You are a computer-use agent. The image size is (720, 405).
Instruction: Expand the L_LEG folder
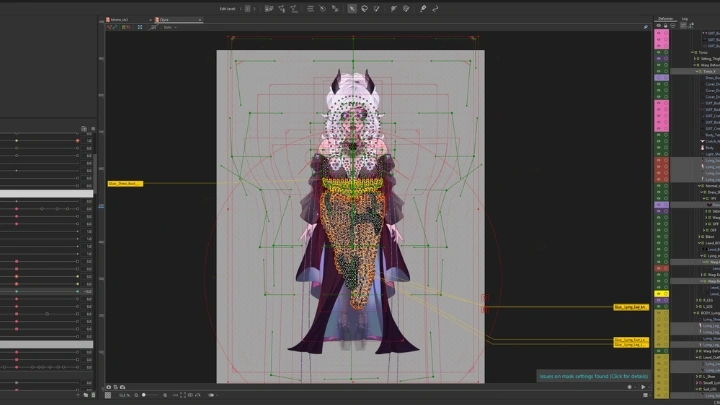tap(697, 306)
